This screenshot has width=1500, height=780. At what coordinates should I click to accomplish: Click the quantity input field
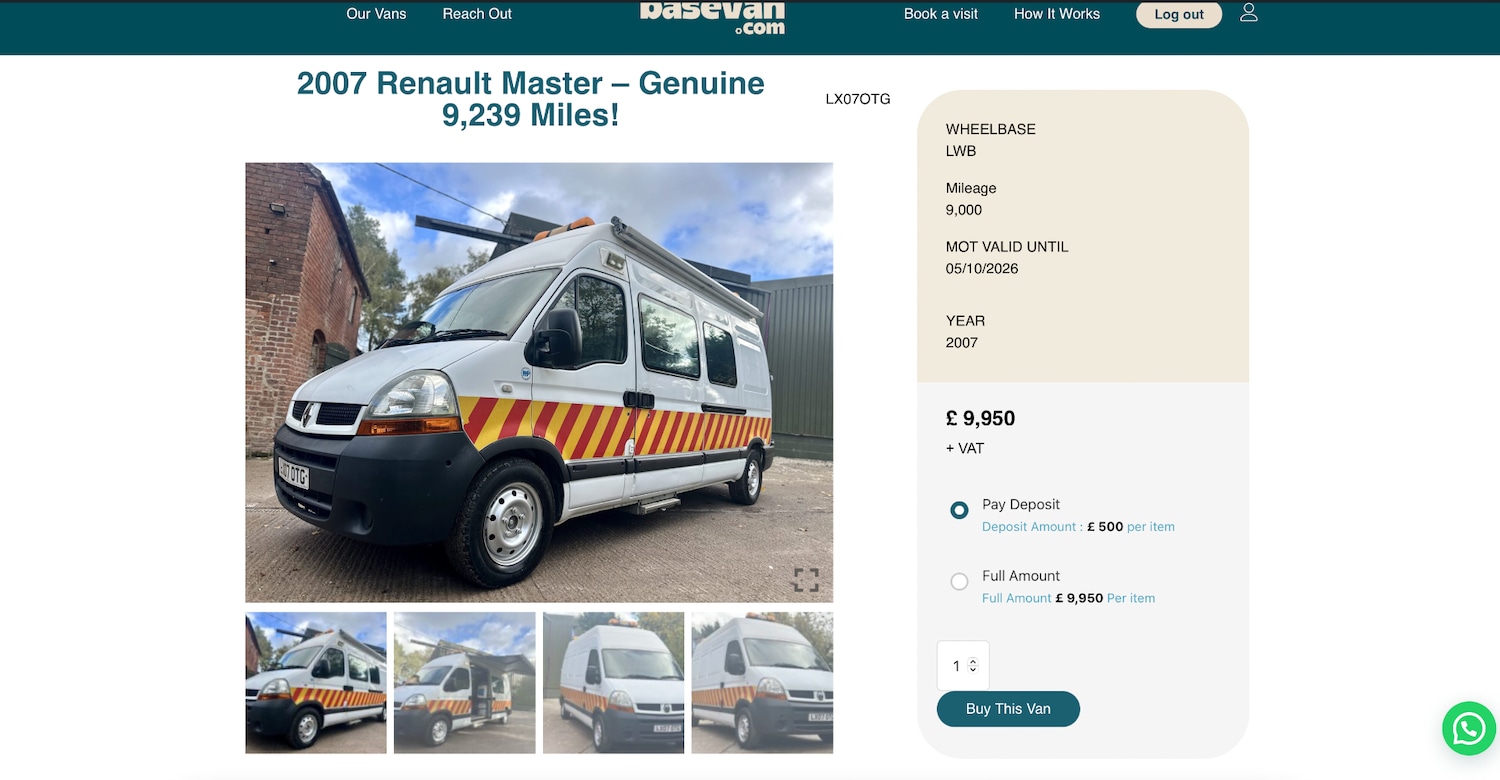963,665
